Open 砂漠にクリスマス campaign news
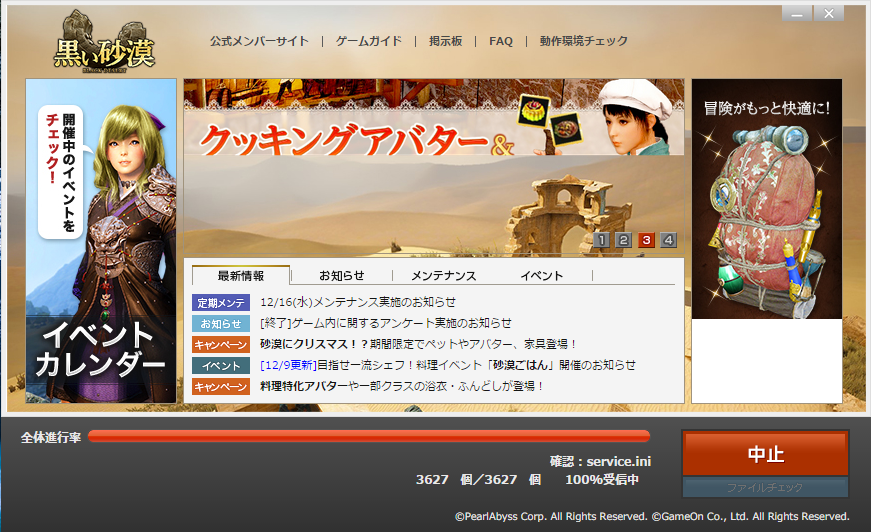This screenshot has width=871, height=532. tap(418, 344)
